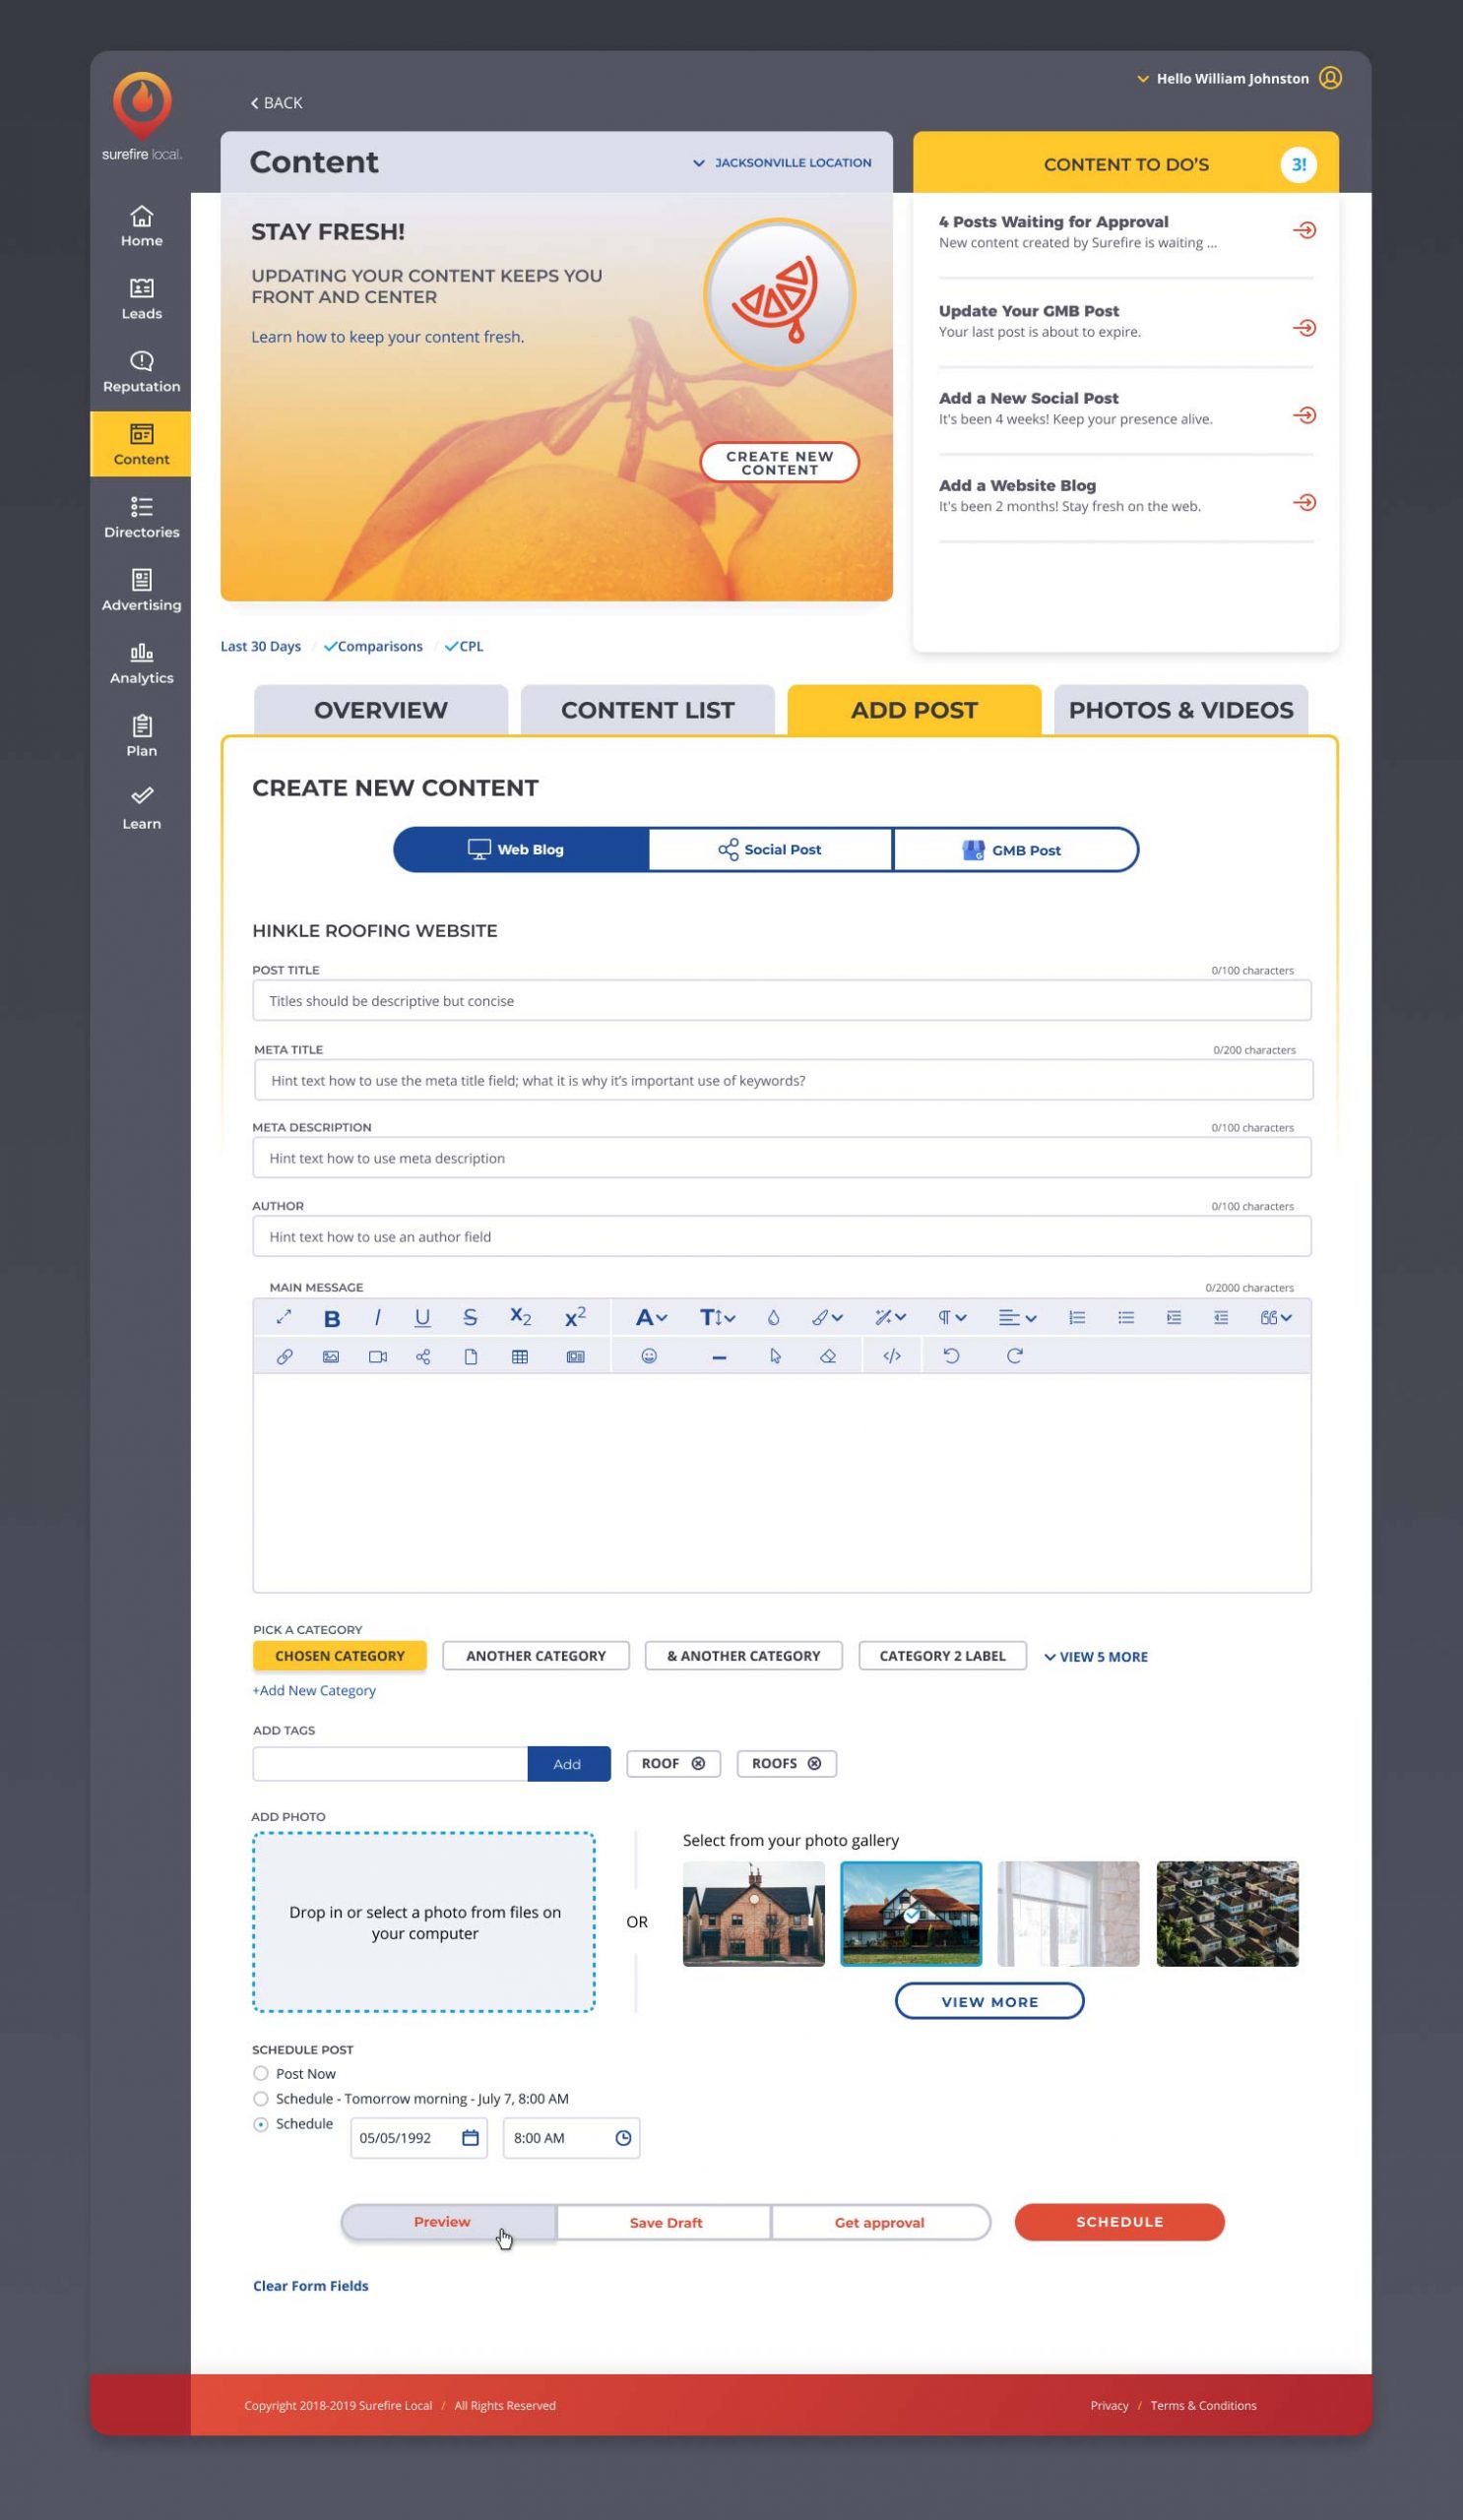The width and height of the screenshot is (1463, 2520).
Task: Insert a table in the editor
Action: pos(520,1357)
